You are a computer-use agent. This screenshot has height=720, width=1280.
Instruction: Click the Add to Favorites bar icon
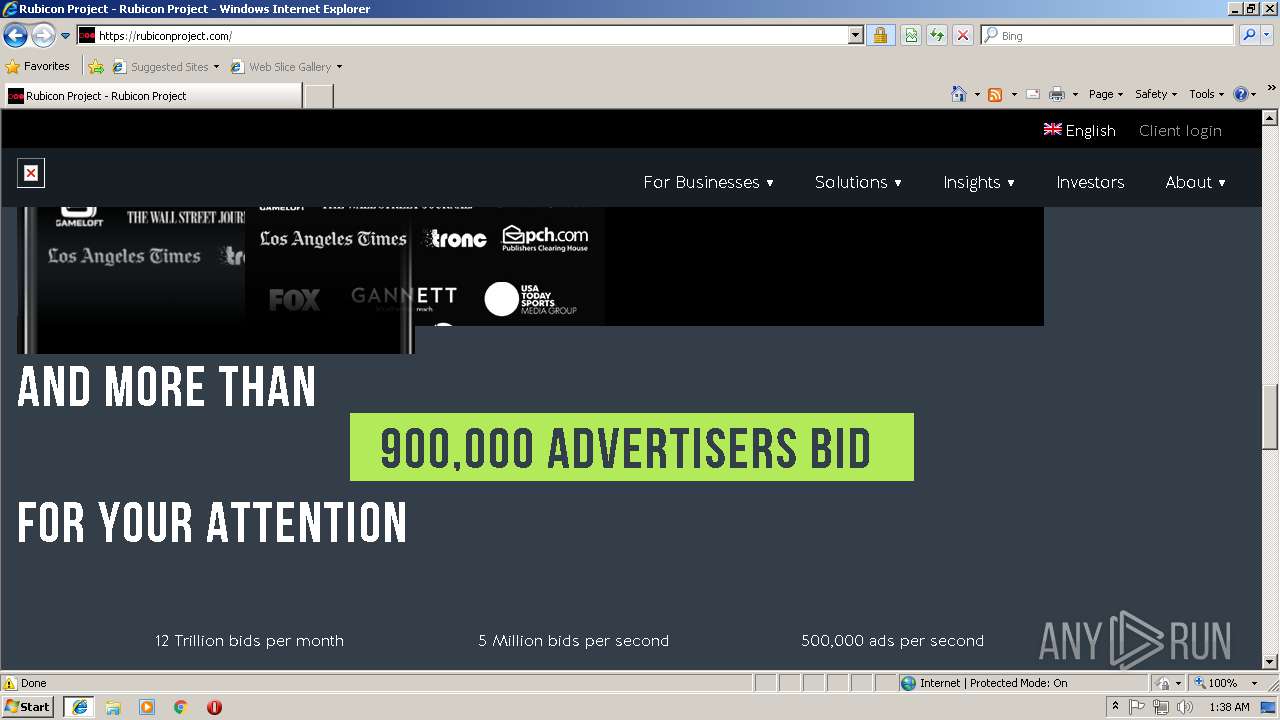[96, 66]
